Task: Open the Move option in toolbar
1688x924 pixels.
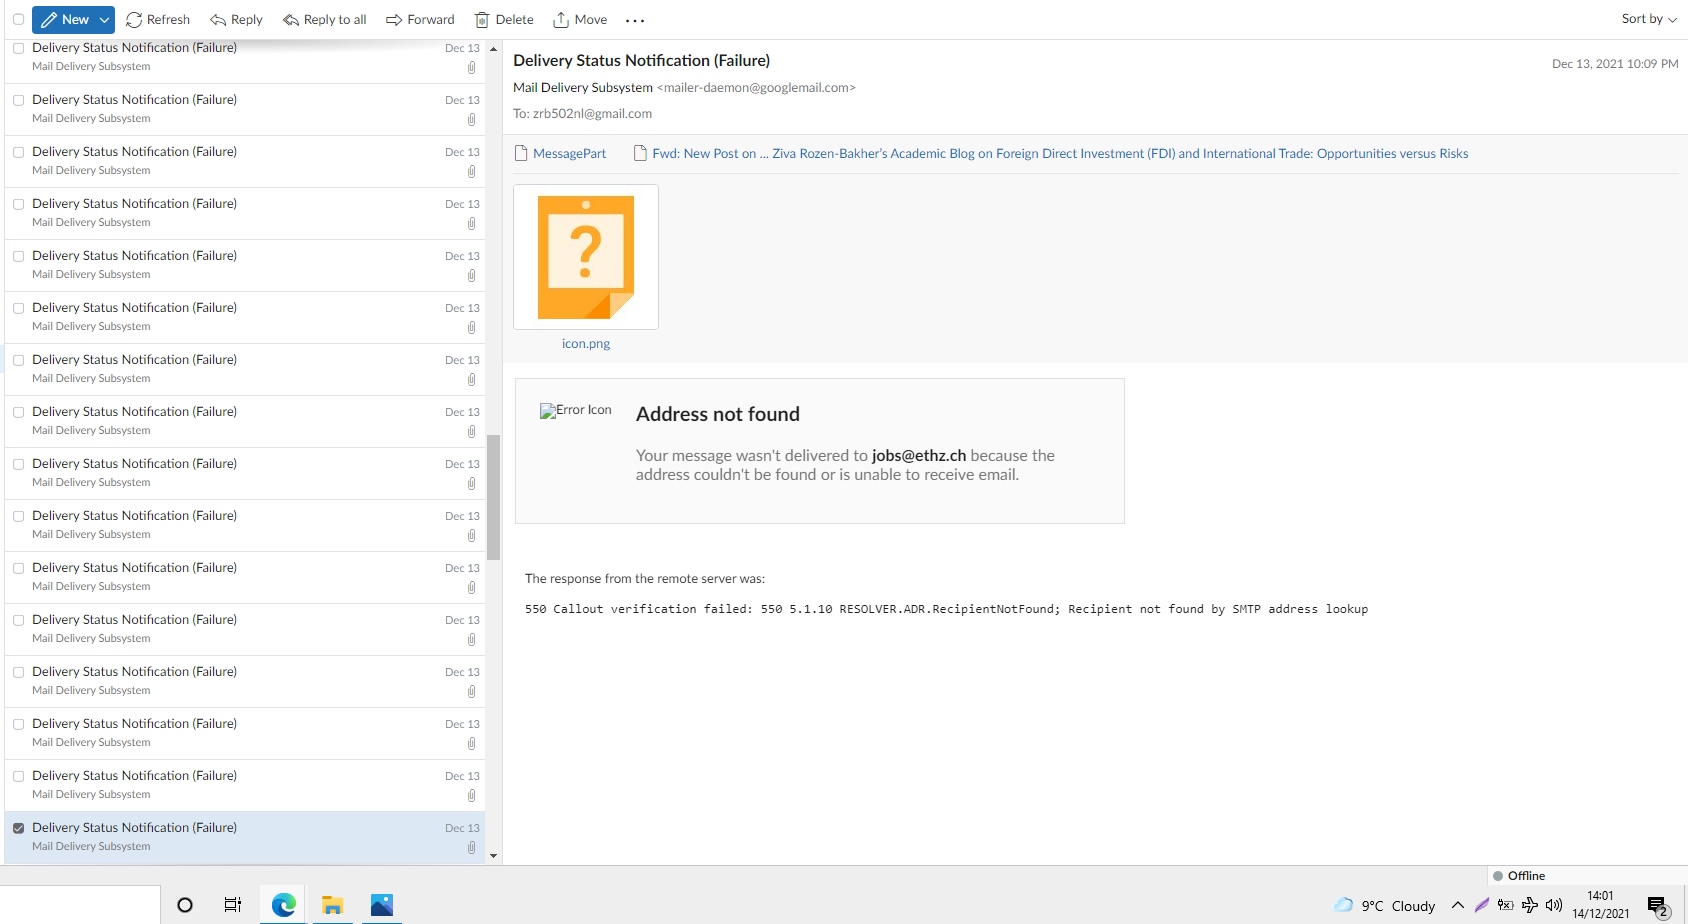Action: point(580,20)
